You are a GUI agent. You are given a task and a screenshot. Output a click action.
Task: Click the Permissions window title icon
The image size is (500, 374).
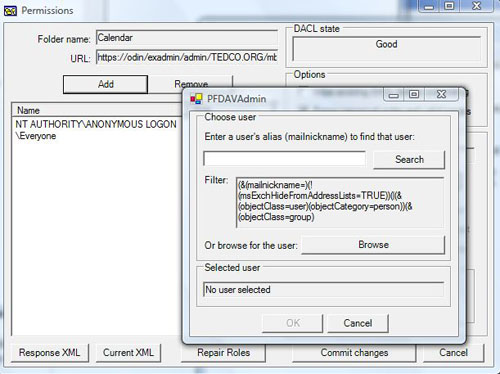point(10,11)
